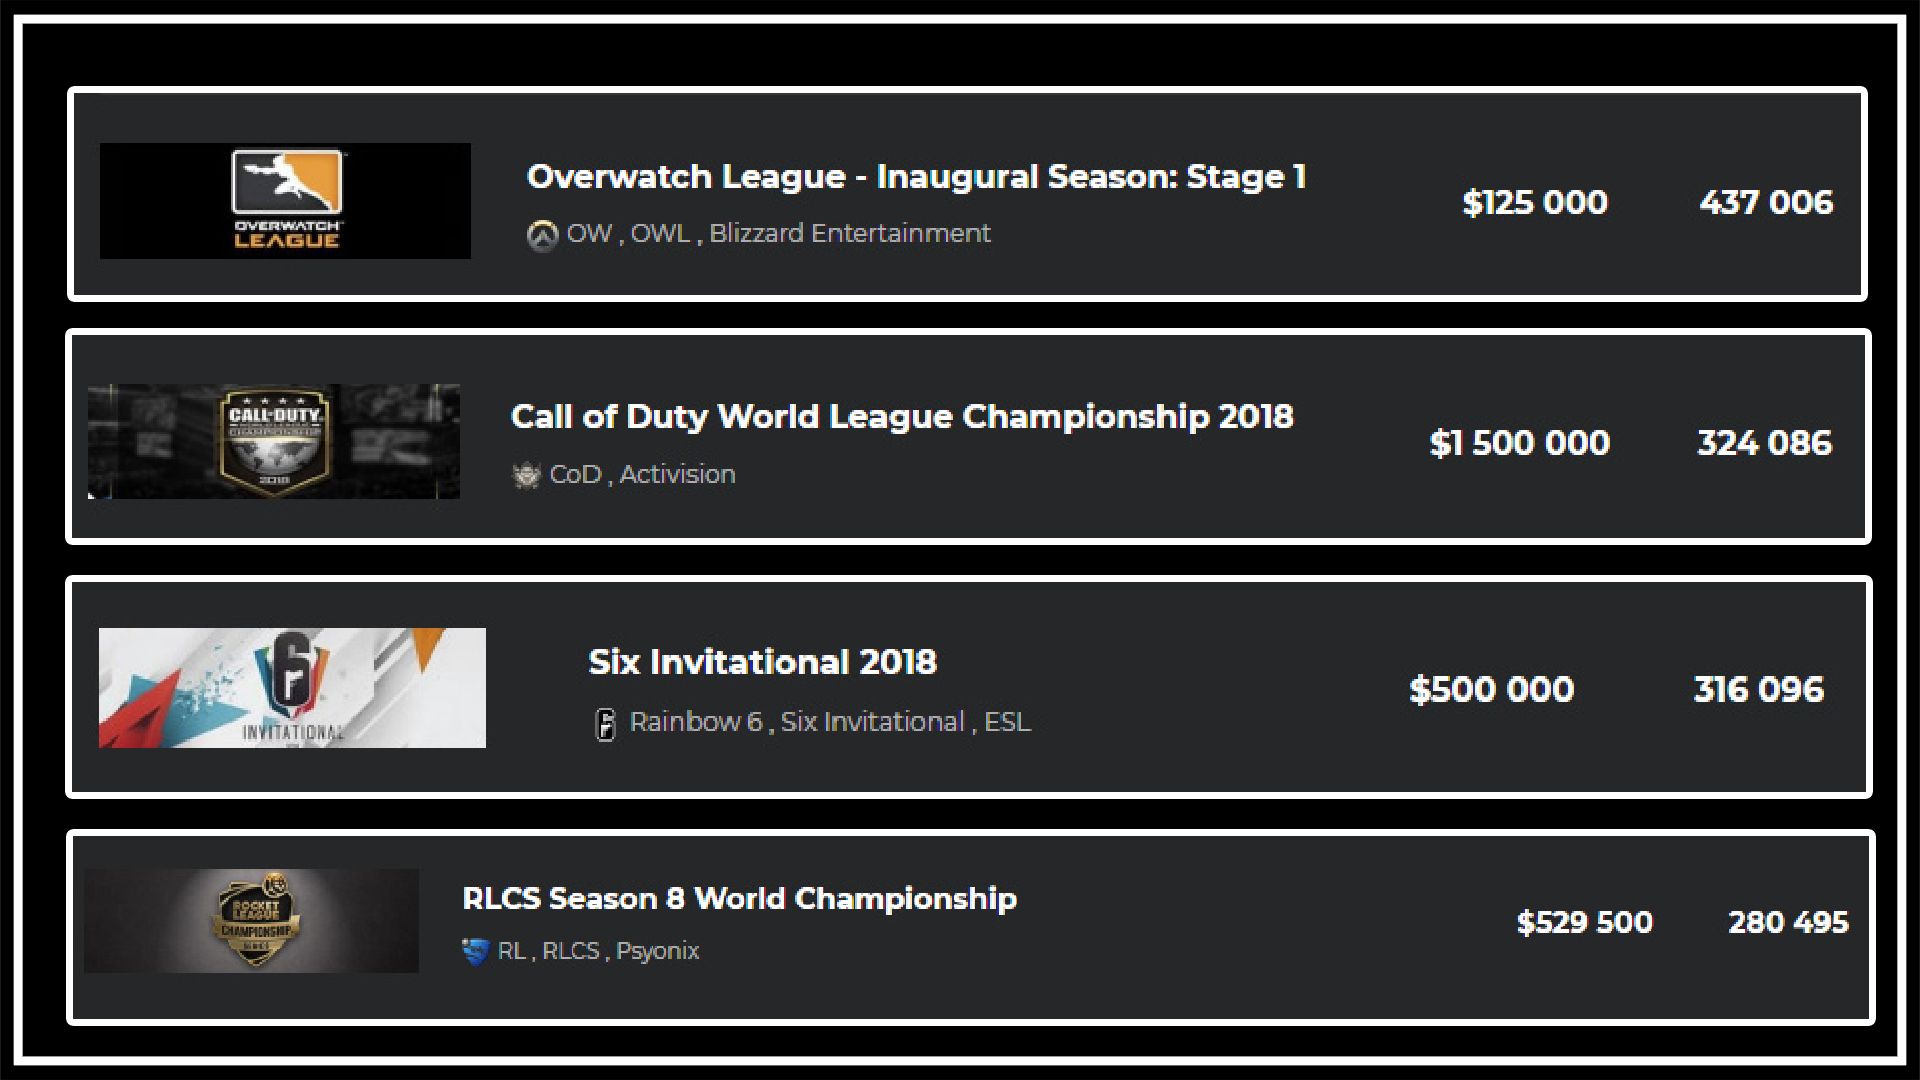Click the 437 006 viewers figure
Viewport: 1920px width, 1080px height.
pos(1766,202)
